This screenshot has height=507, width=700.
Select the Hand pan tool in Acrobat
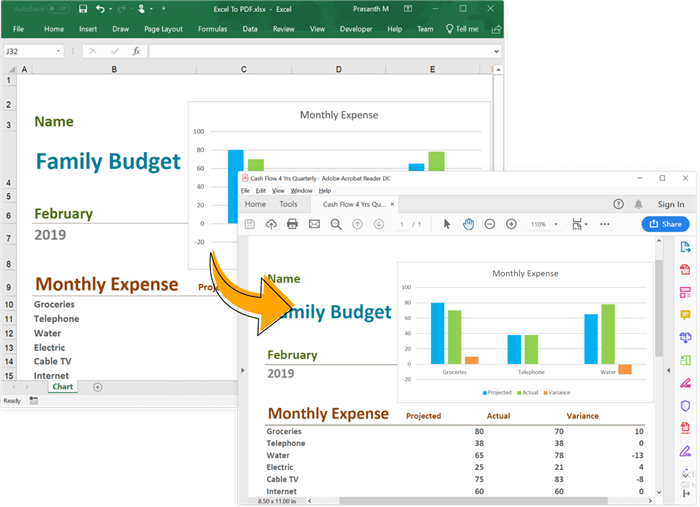(469, 224)
